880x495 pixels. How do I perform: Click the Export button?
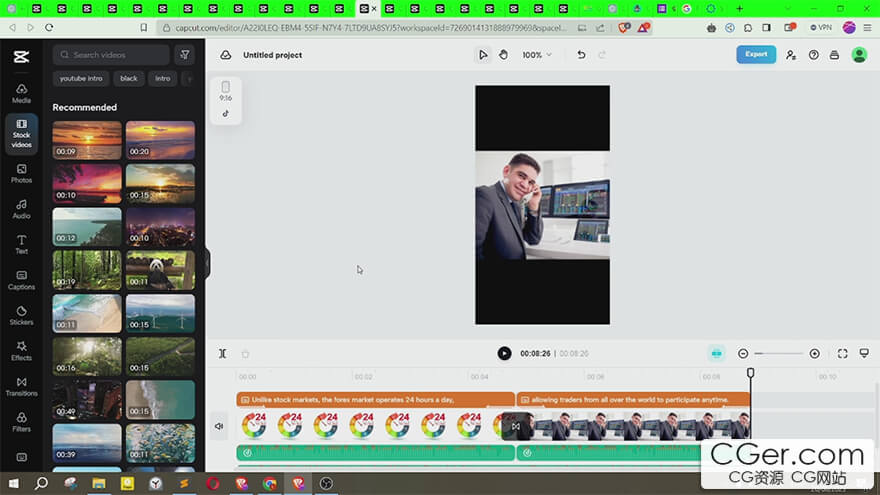pos(756,54)
